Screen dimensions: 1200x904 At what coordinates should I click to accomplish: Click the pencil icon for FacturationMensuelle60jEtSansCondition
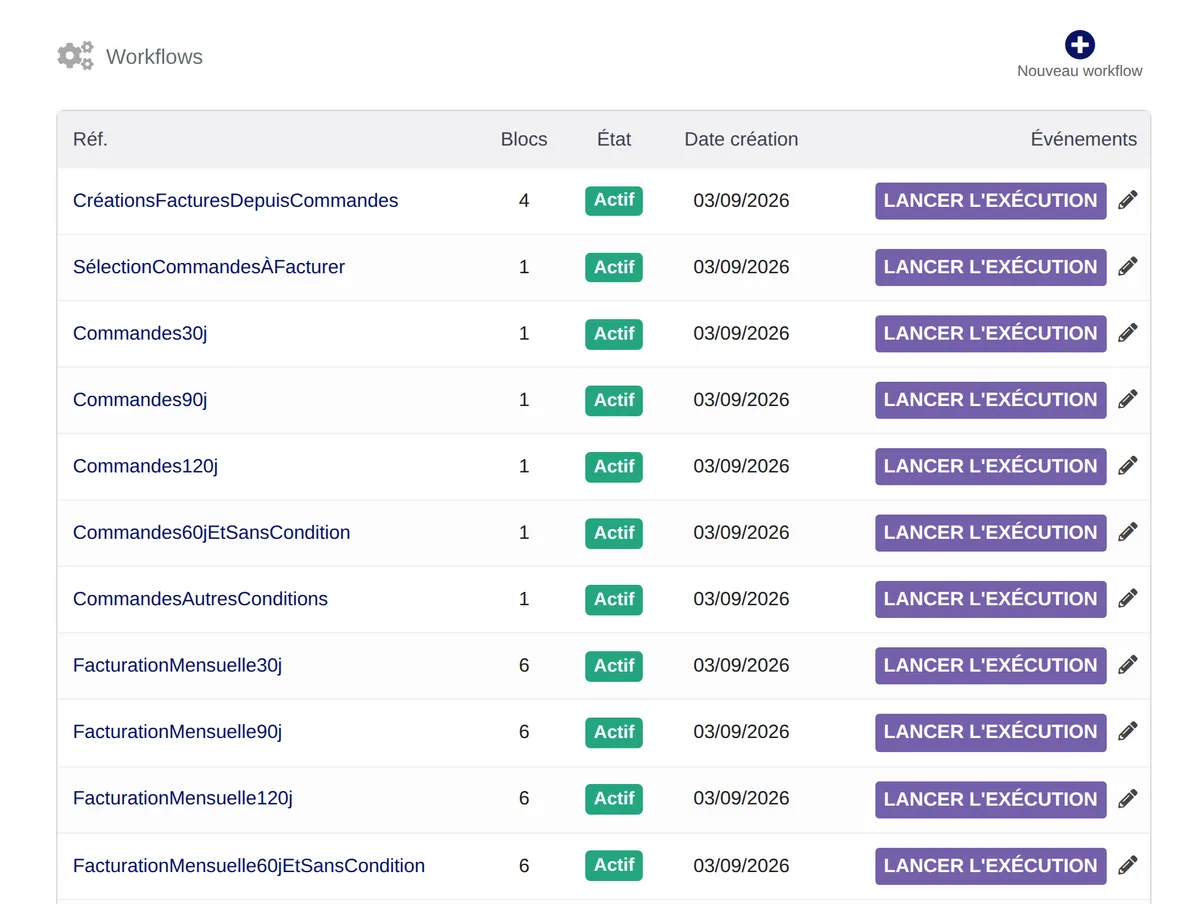click(1127, 865)
